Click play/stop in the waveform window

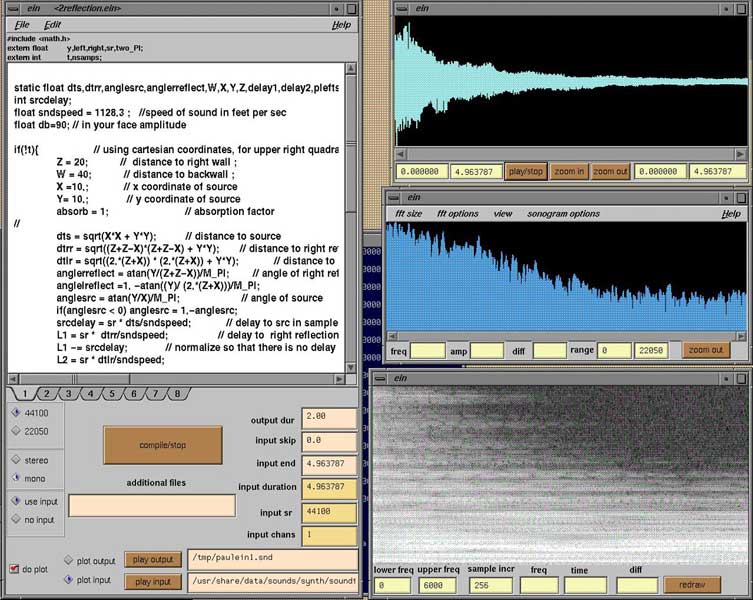point(524,172)
